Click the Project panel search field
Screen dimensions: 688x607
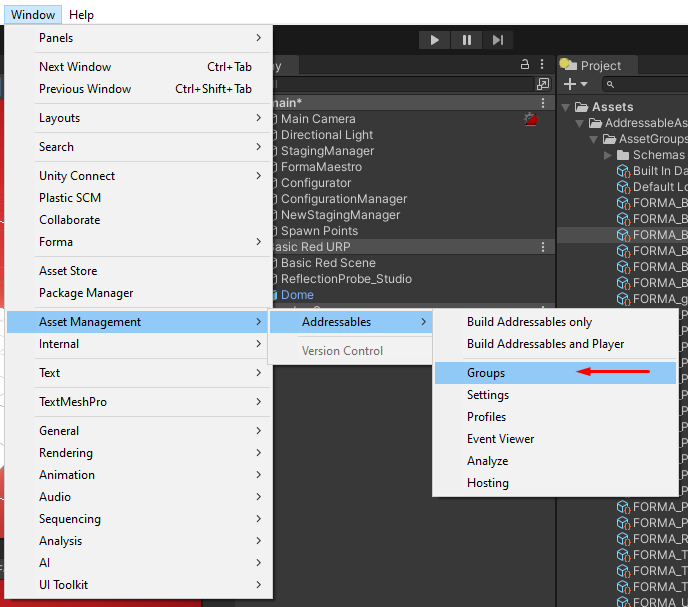tap(645, 84)
